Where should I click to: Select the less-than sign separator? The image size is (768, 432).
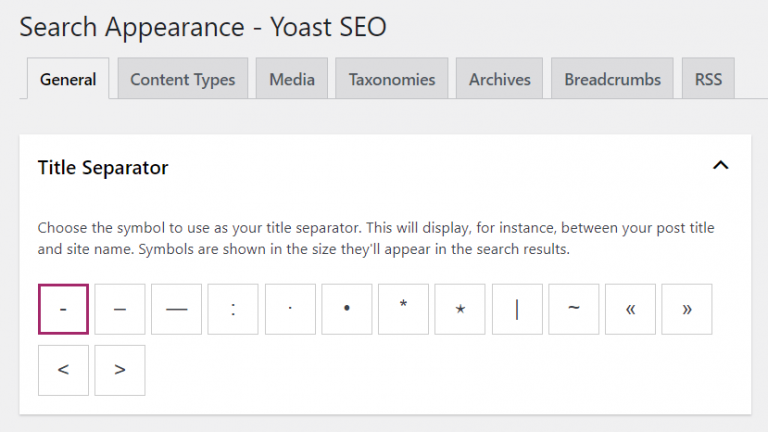pos(63,370)
